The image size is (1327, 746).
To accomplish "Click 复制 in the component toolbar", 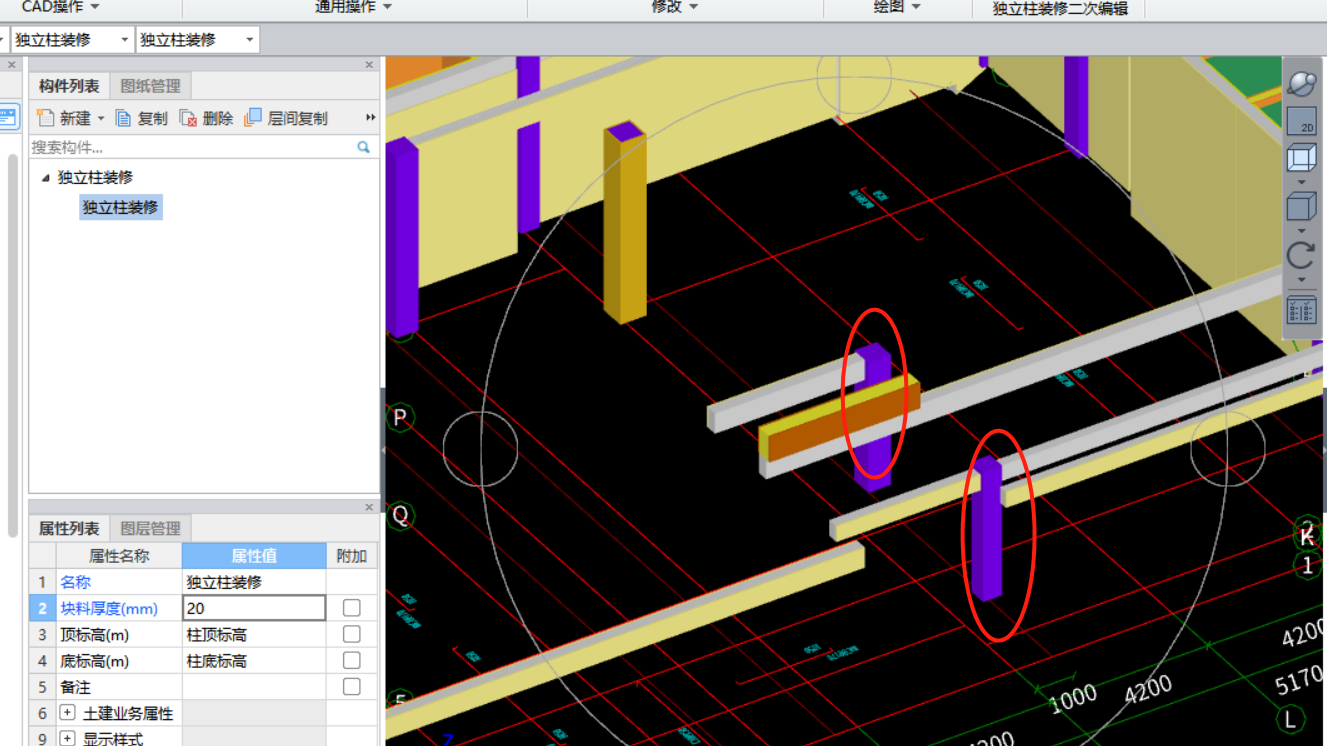I will coord(142,118).
